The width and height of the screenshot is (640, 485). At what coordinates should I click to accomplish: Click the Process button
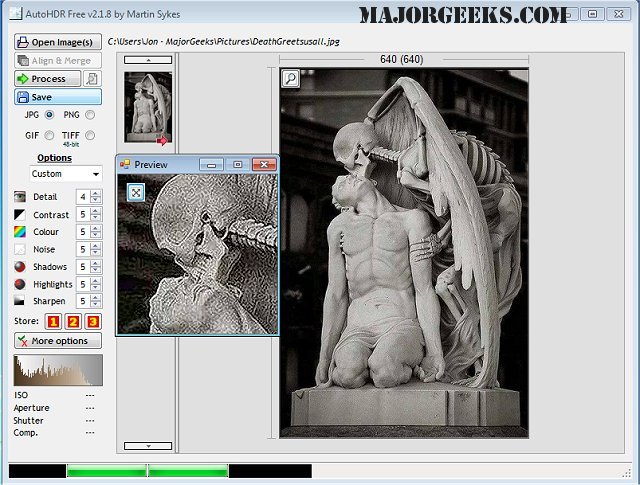(48, 78)
